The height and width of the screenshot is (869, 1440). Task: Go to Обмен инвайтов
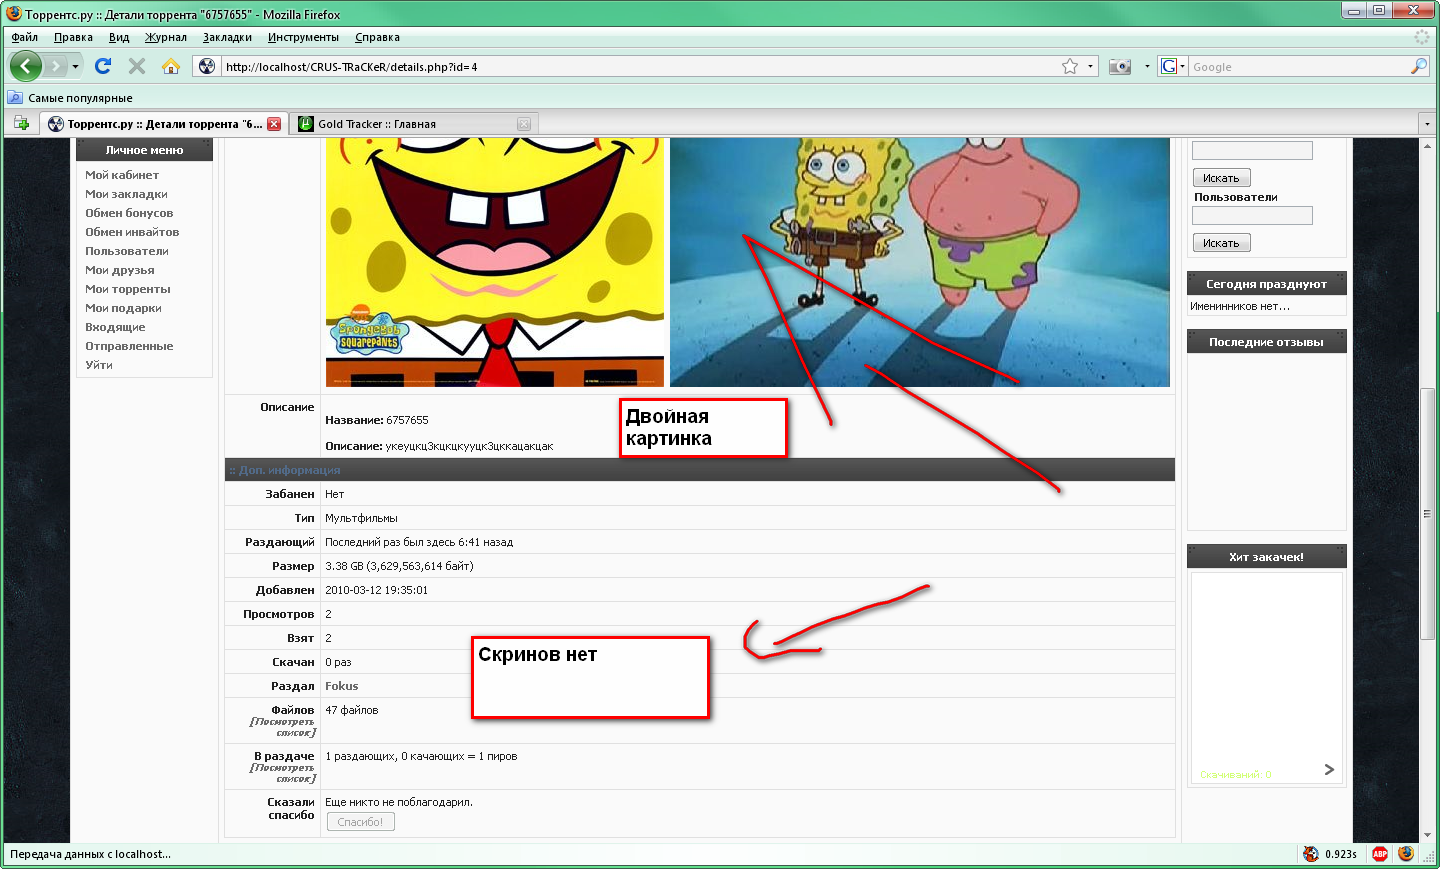[x=132, y=232]
